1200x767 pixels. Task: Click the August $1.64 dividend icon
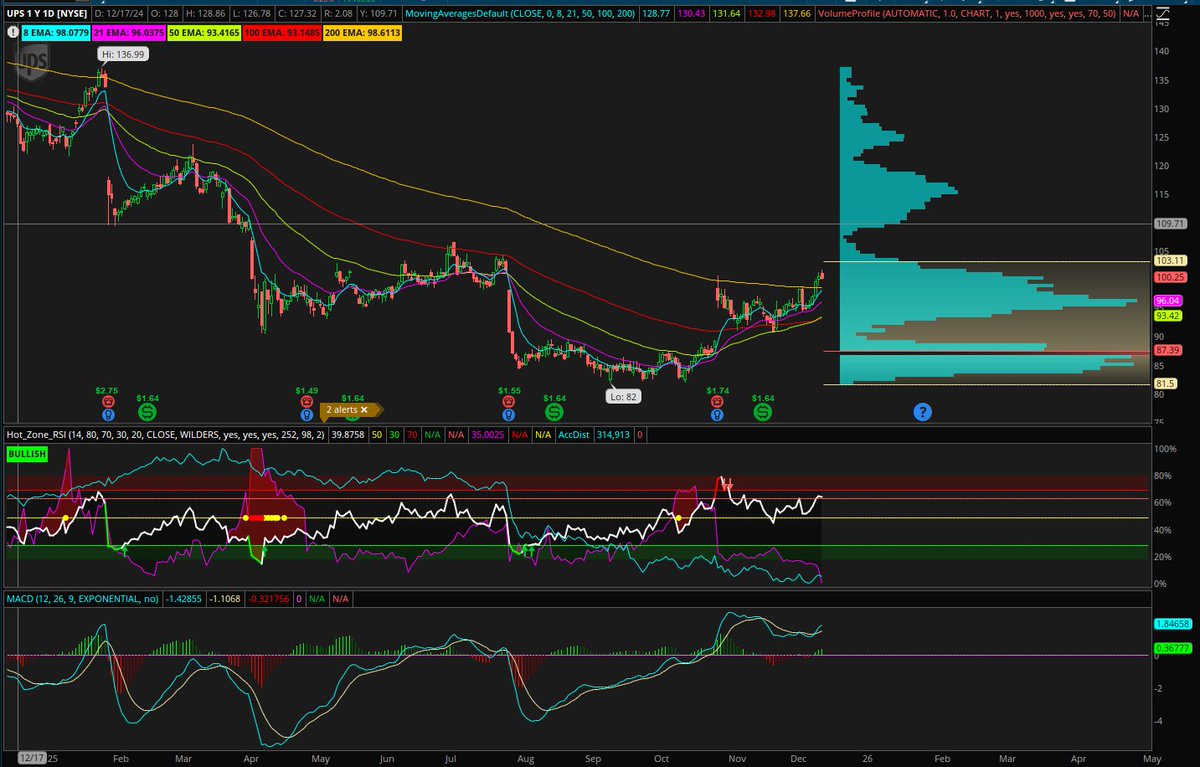click(x=554, y=411)
